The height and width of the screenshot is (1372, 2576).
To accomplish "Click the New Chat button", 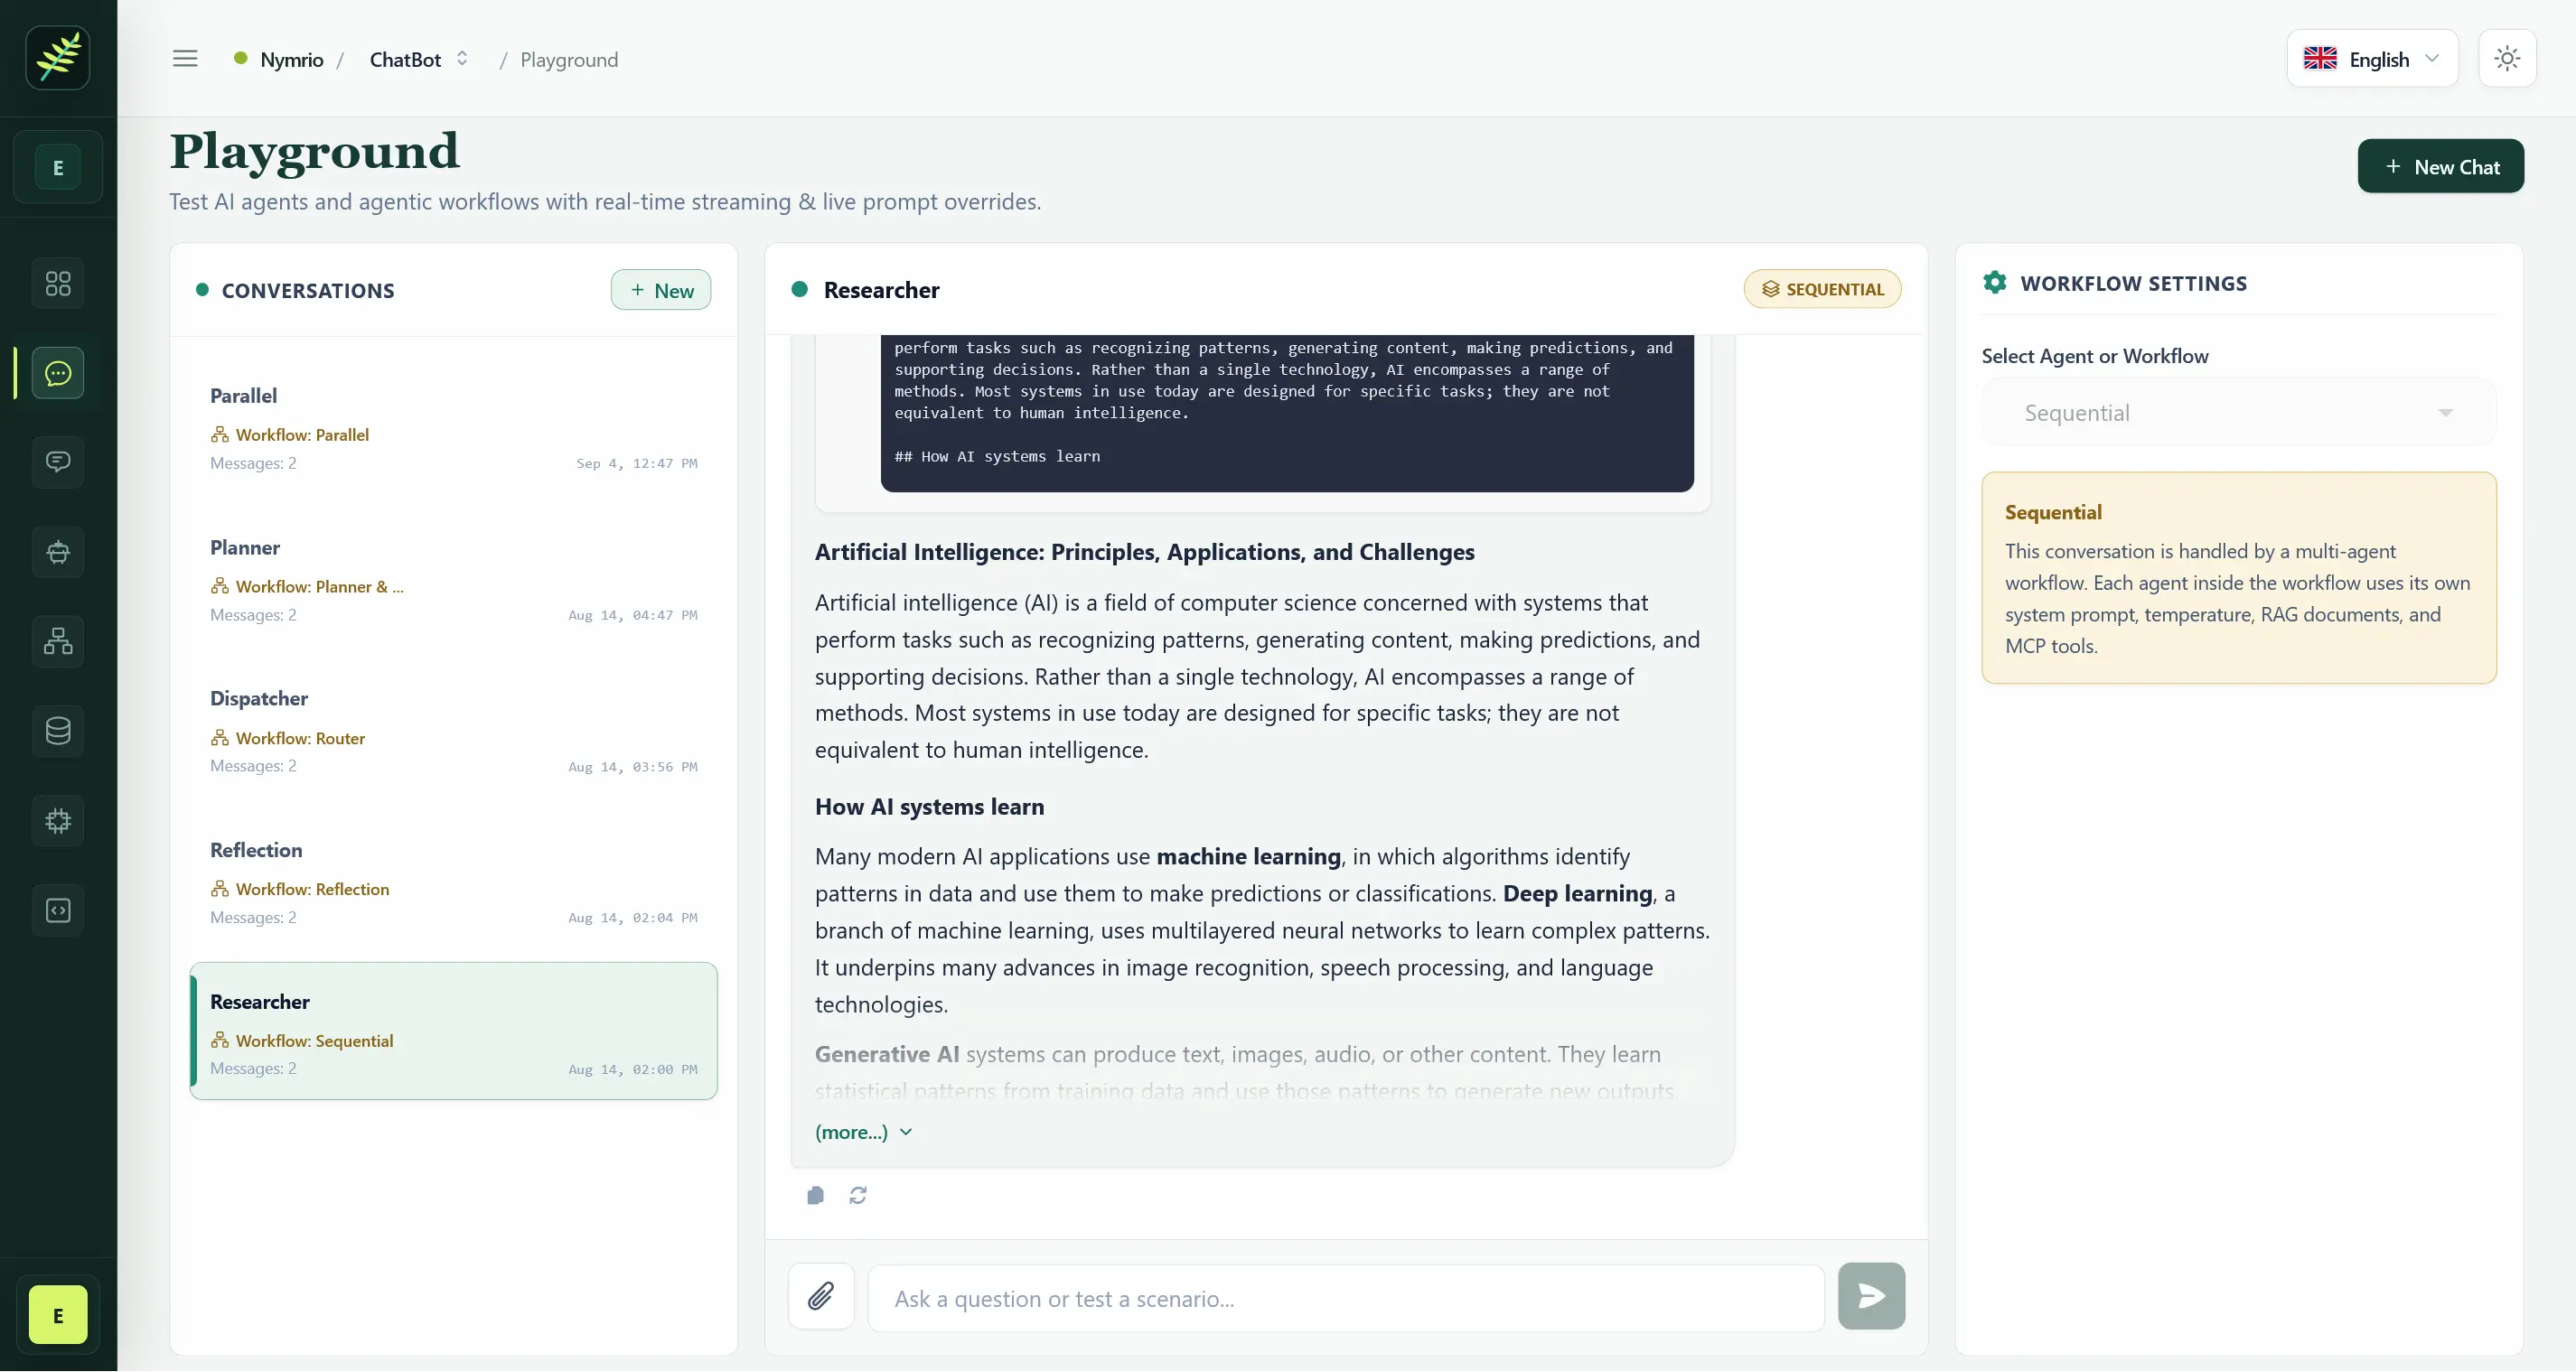I will (x=2440, y=166).
